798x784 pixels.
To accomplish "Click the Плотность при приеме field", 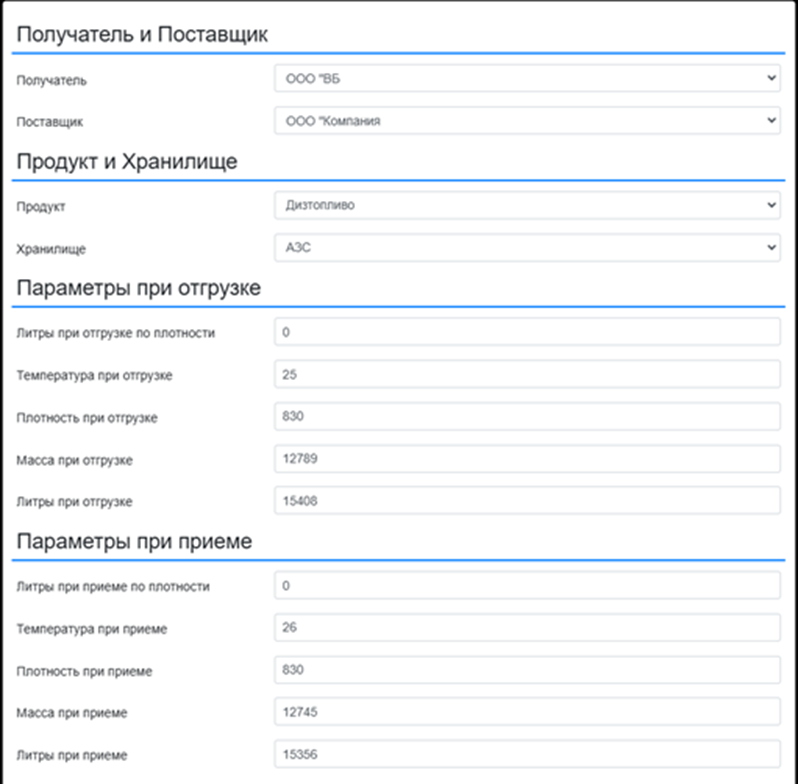I will pyautogui.click(x=527, y=669).
